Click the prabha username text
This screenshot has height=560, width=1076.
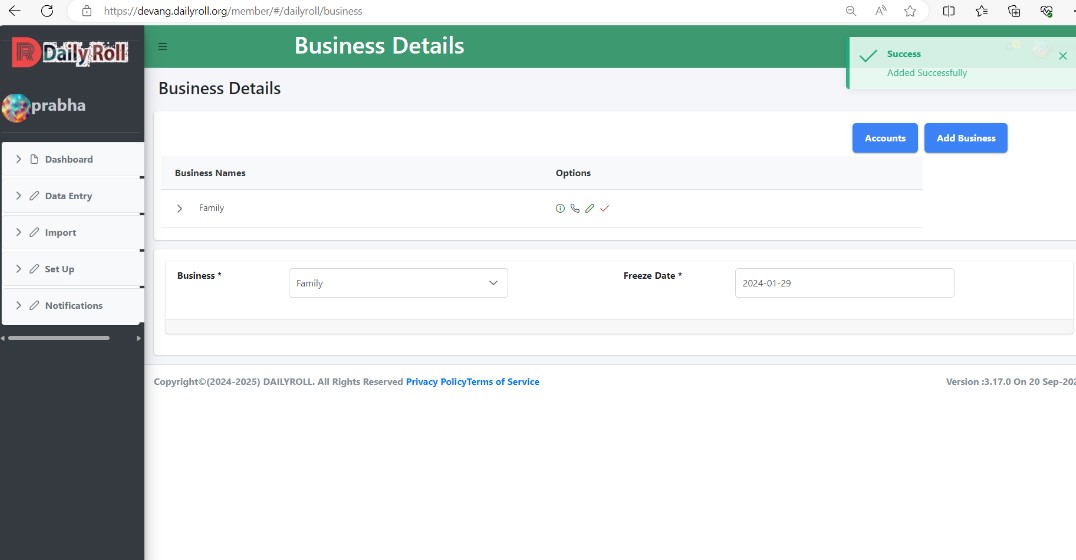pos(58,105)
